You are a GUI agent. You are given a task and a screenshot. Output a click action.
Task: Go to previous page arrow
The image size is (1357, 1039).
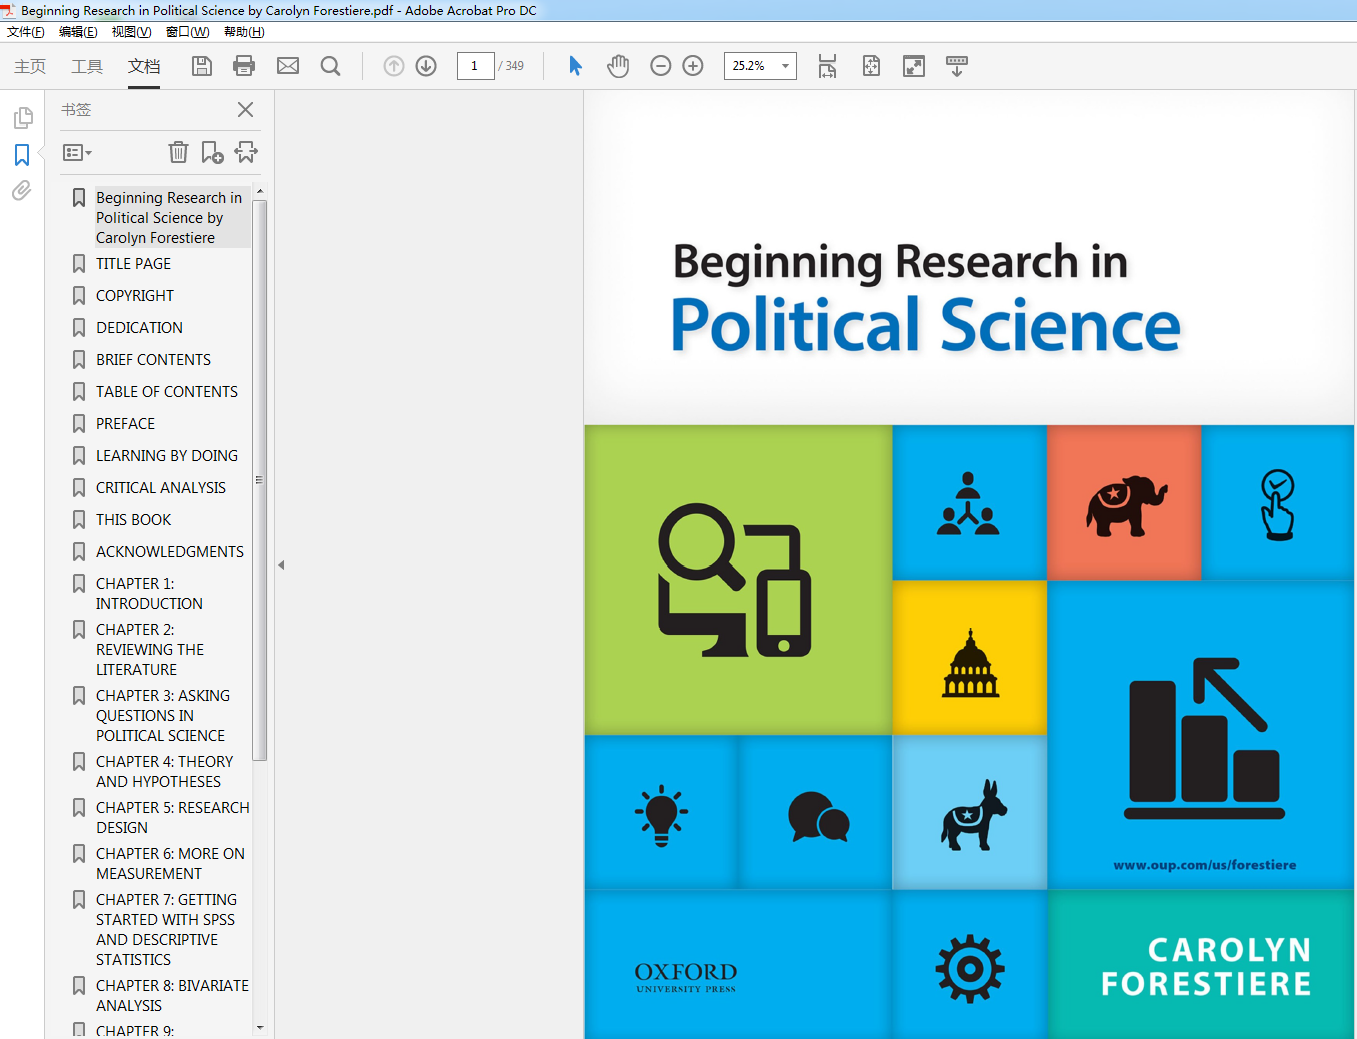coord(394,66)
